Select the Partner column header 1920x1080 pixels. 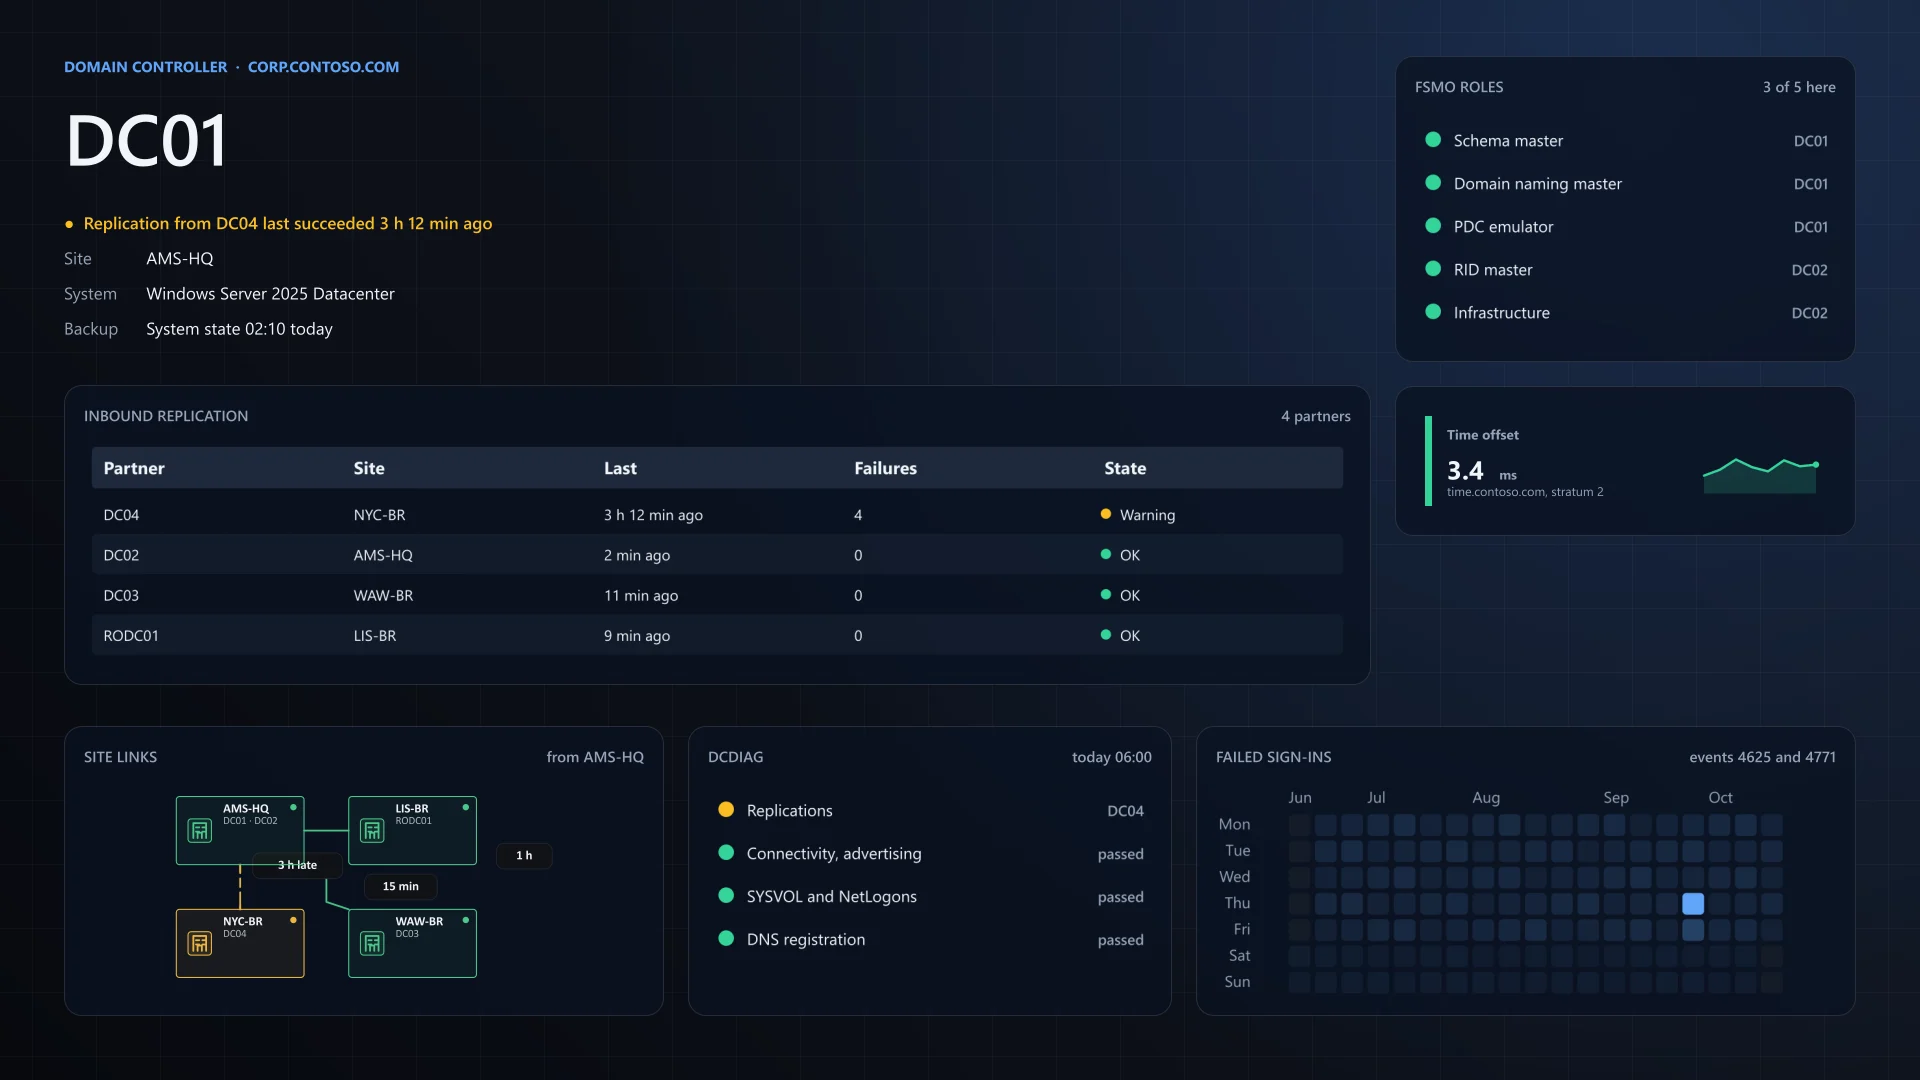coord(134,468)
